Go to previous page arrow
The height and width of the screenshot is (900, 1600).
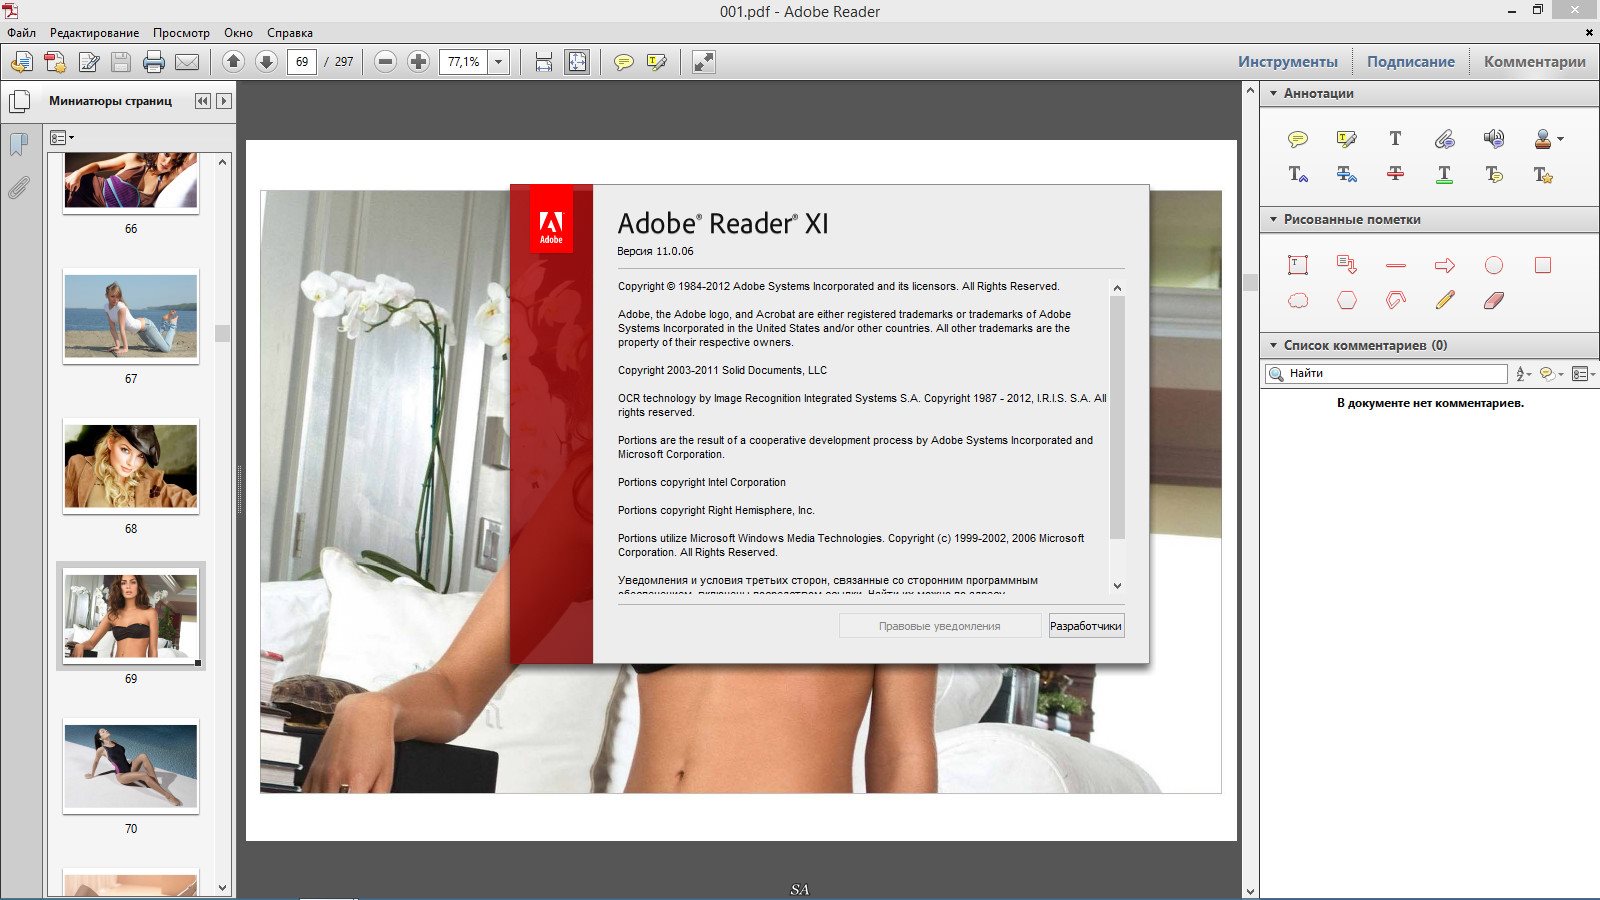[233, 62]
